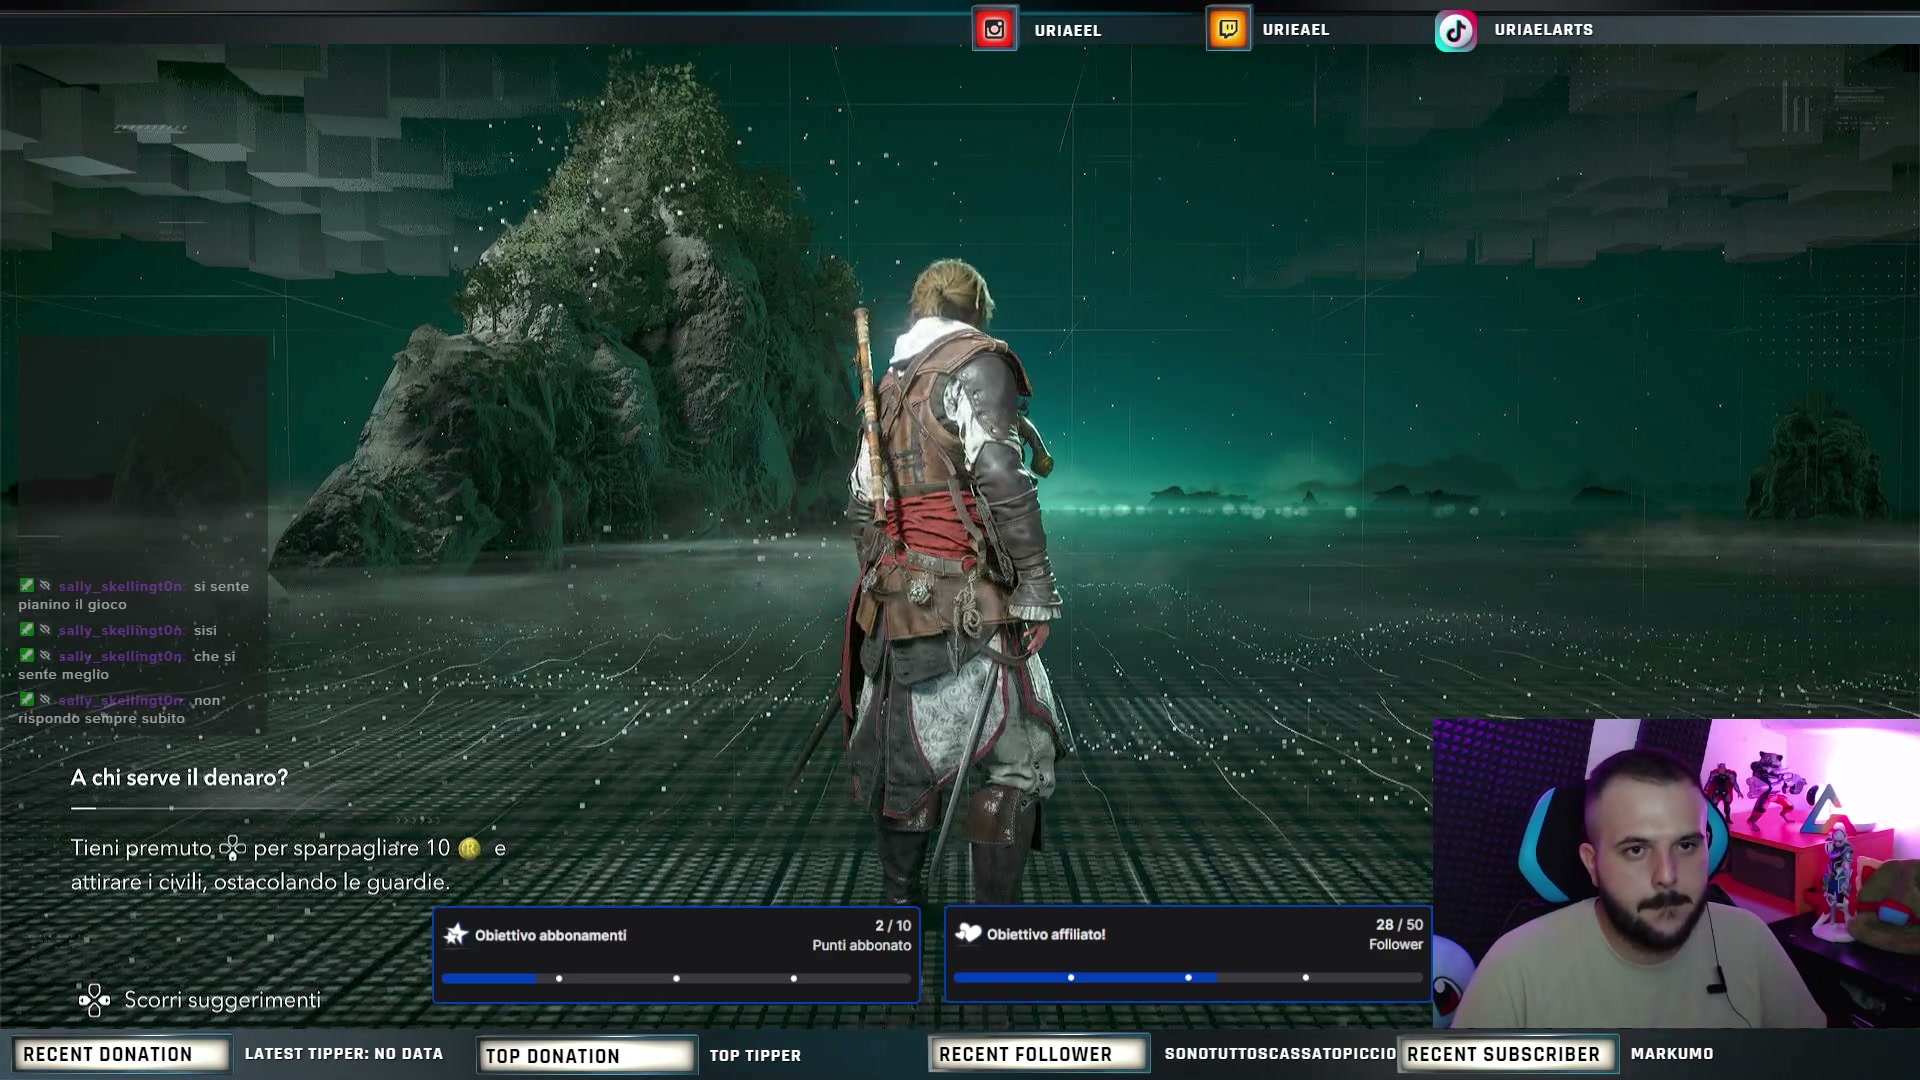Viewport: 1920px width, 1080px height.
Task: Click the TOP TIPPER text
Action: (x=755, y=1055)
